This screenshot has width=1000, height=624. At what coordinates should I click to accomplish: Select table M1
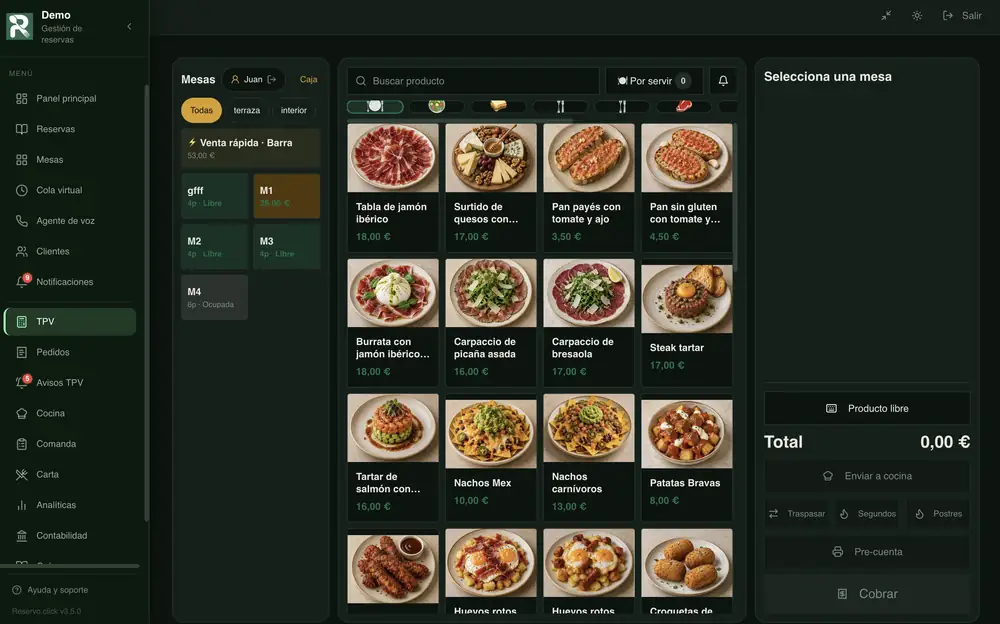pyautogui.click(x=287, y=196)
